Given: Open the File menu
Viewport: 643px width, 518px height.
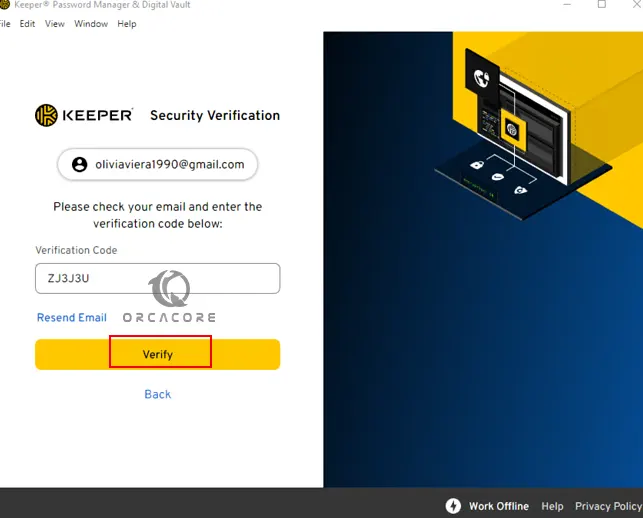Looking at the screenshot, I should click(5, 24).
